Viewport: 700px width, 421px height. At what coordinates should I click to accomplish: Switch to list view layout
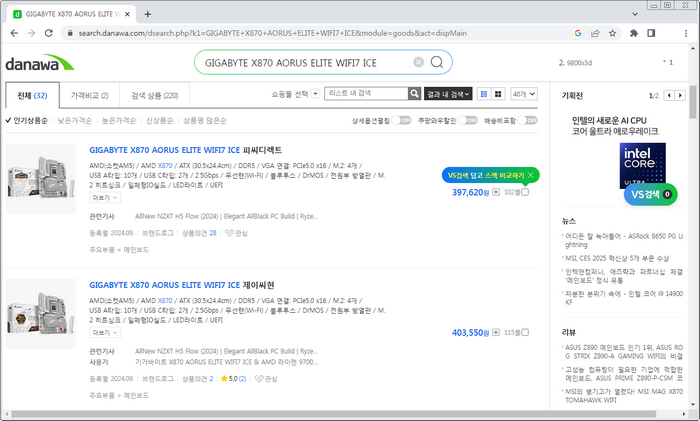(483, 94)
